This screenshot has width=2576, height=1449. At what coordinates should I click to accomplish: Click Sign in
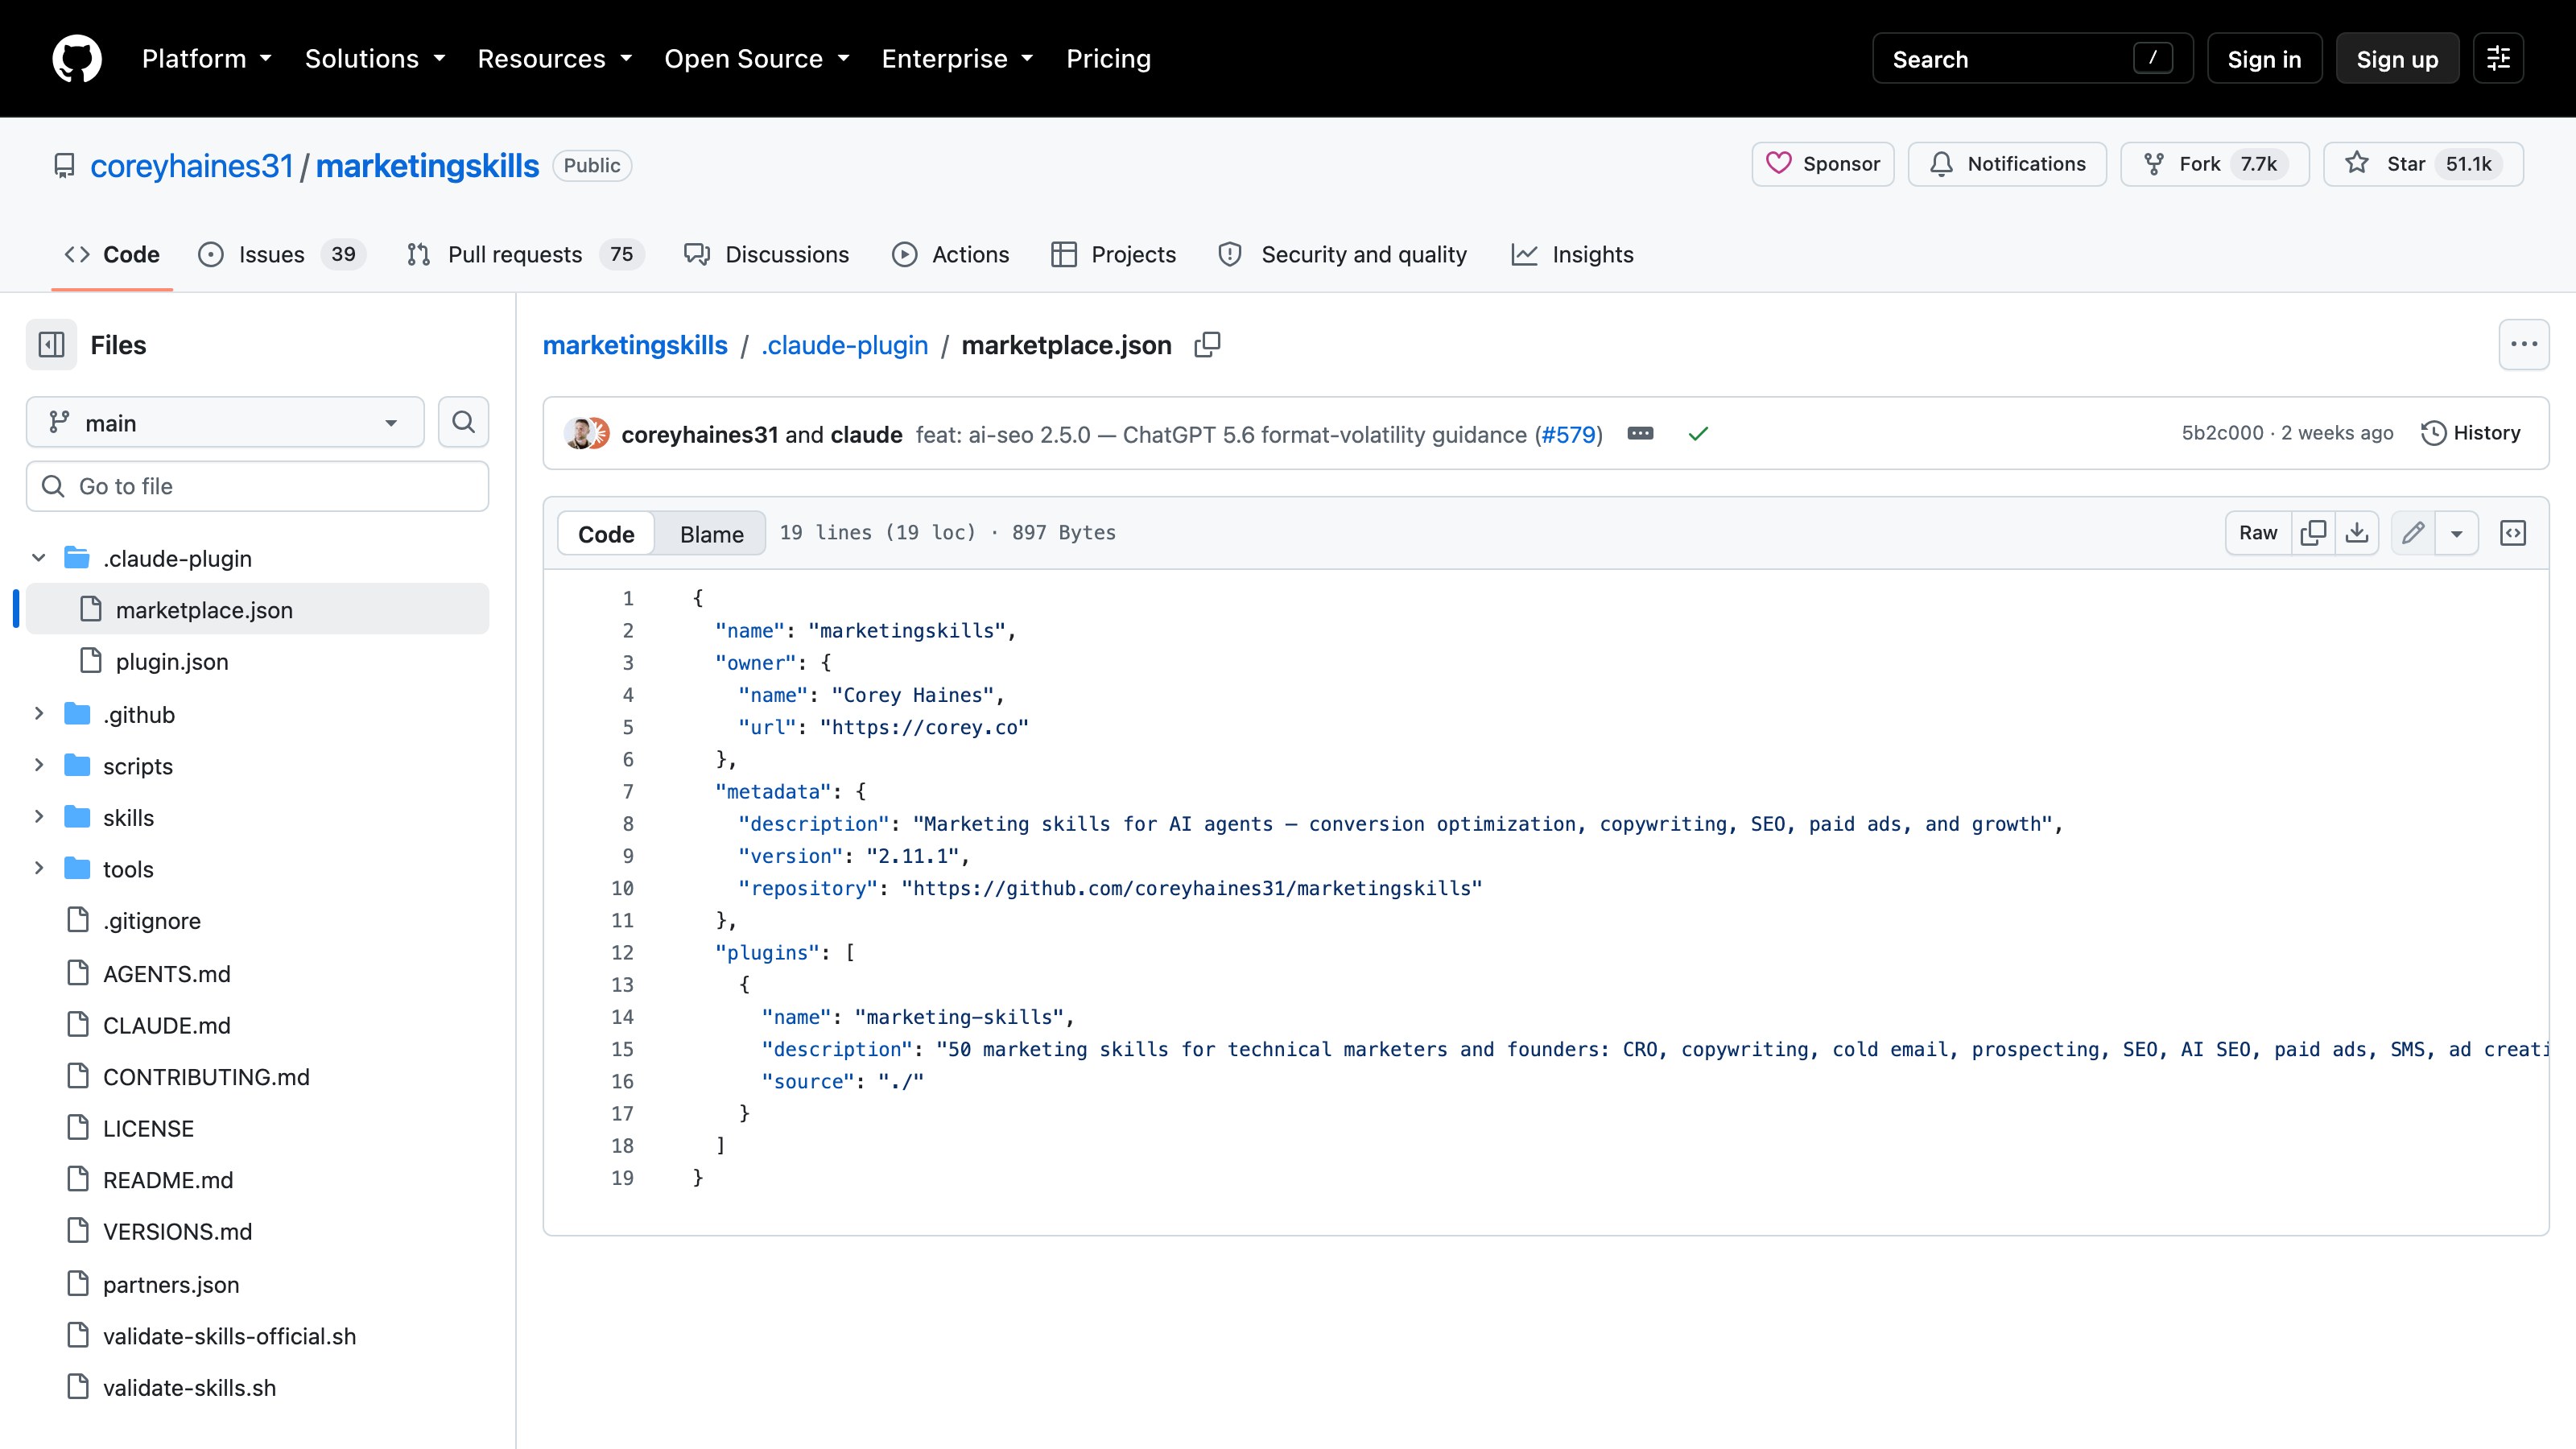tap(2264, 59)
